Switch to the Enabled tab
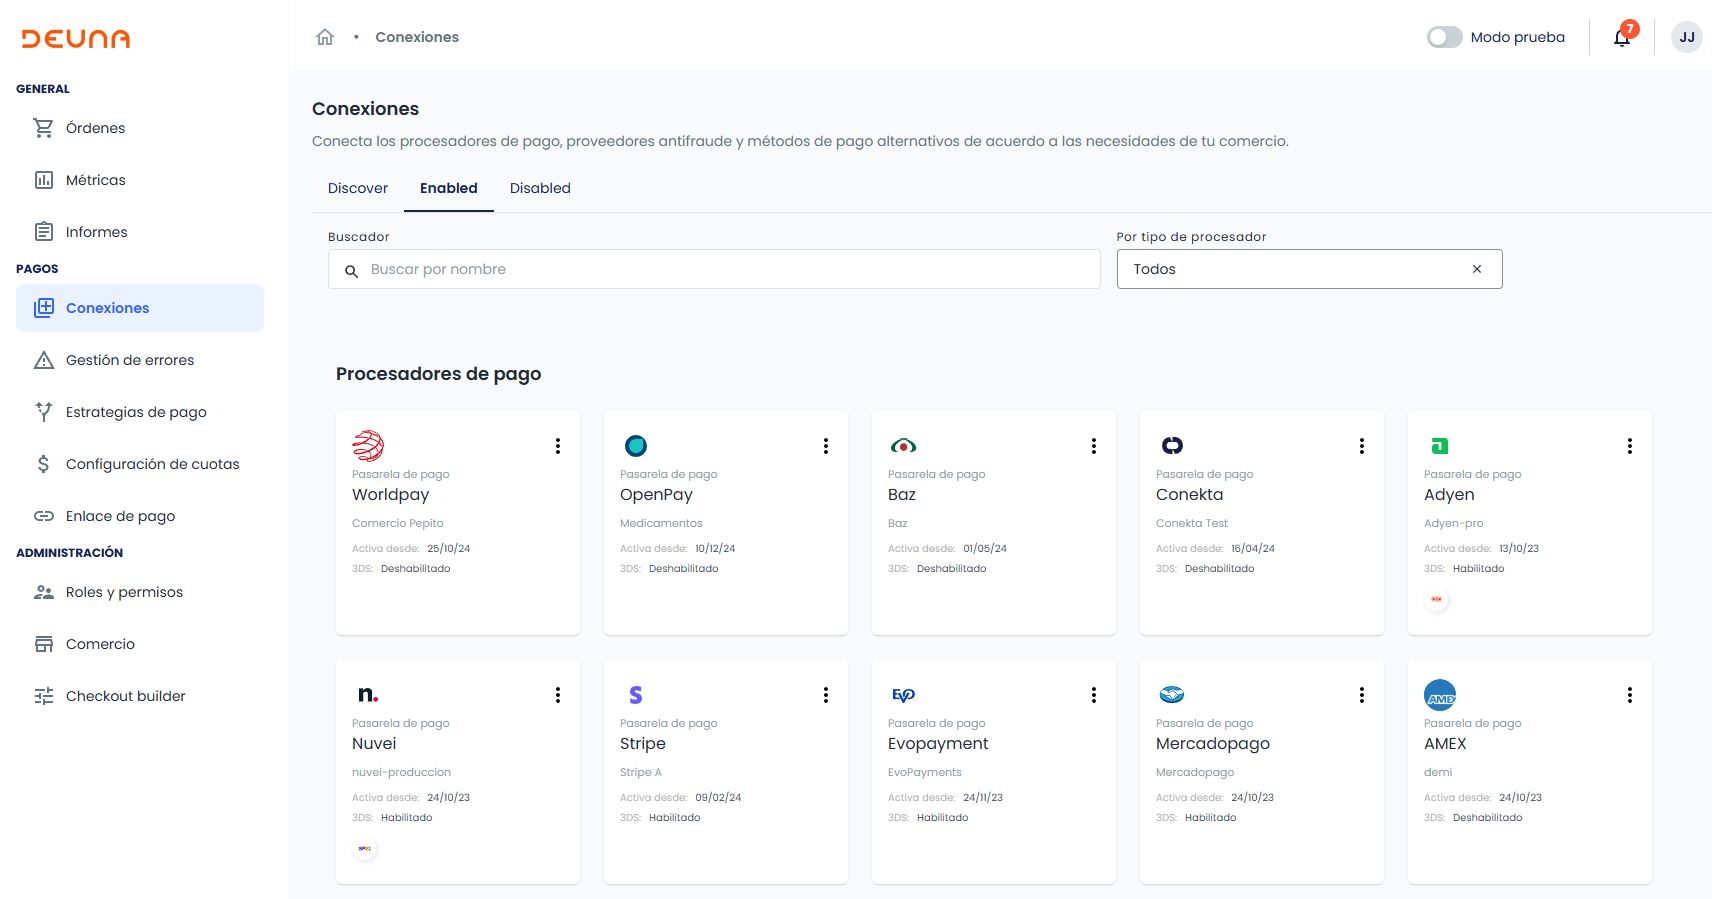Image resolution: width=1712 pixels, height=899 pixels. click(449, 188)
